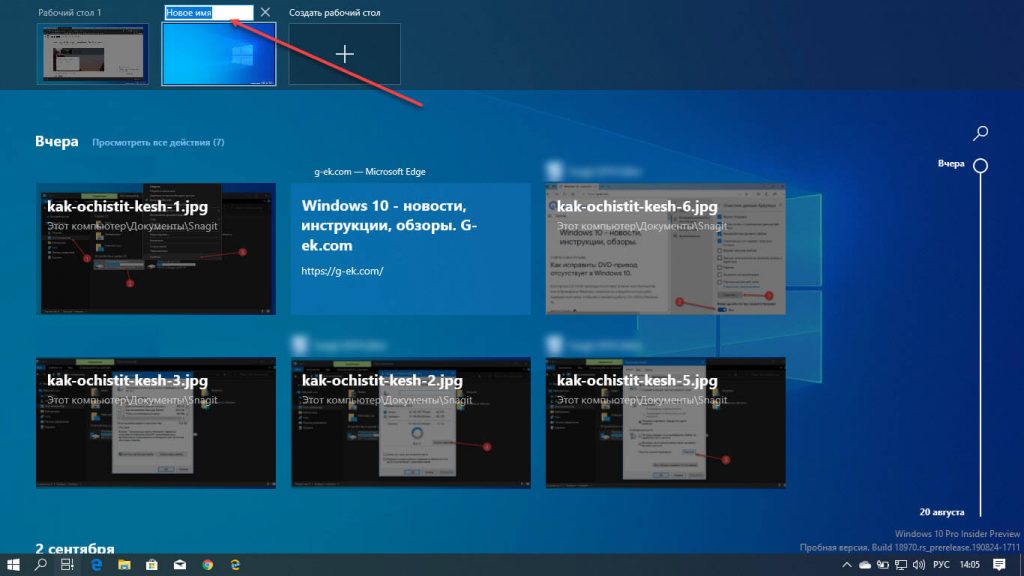Click the volume speaker tray icon

click(x=919, y=564)
